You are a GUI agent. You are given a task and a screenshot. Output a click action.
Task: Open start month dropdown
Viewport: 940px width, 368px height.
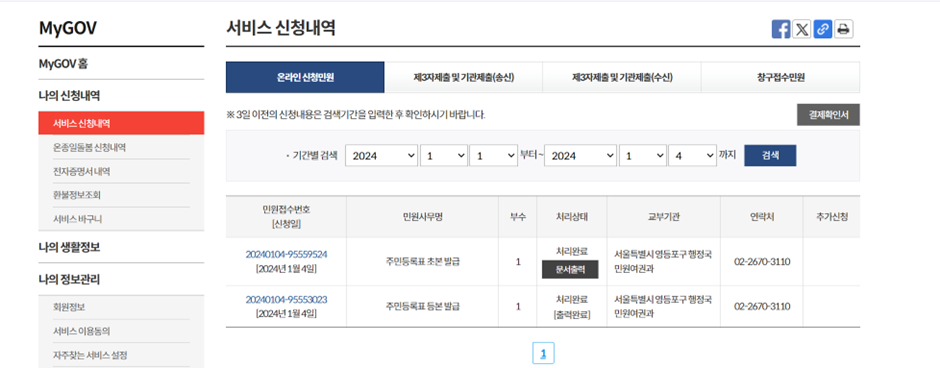[444, 156]
